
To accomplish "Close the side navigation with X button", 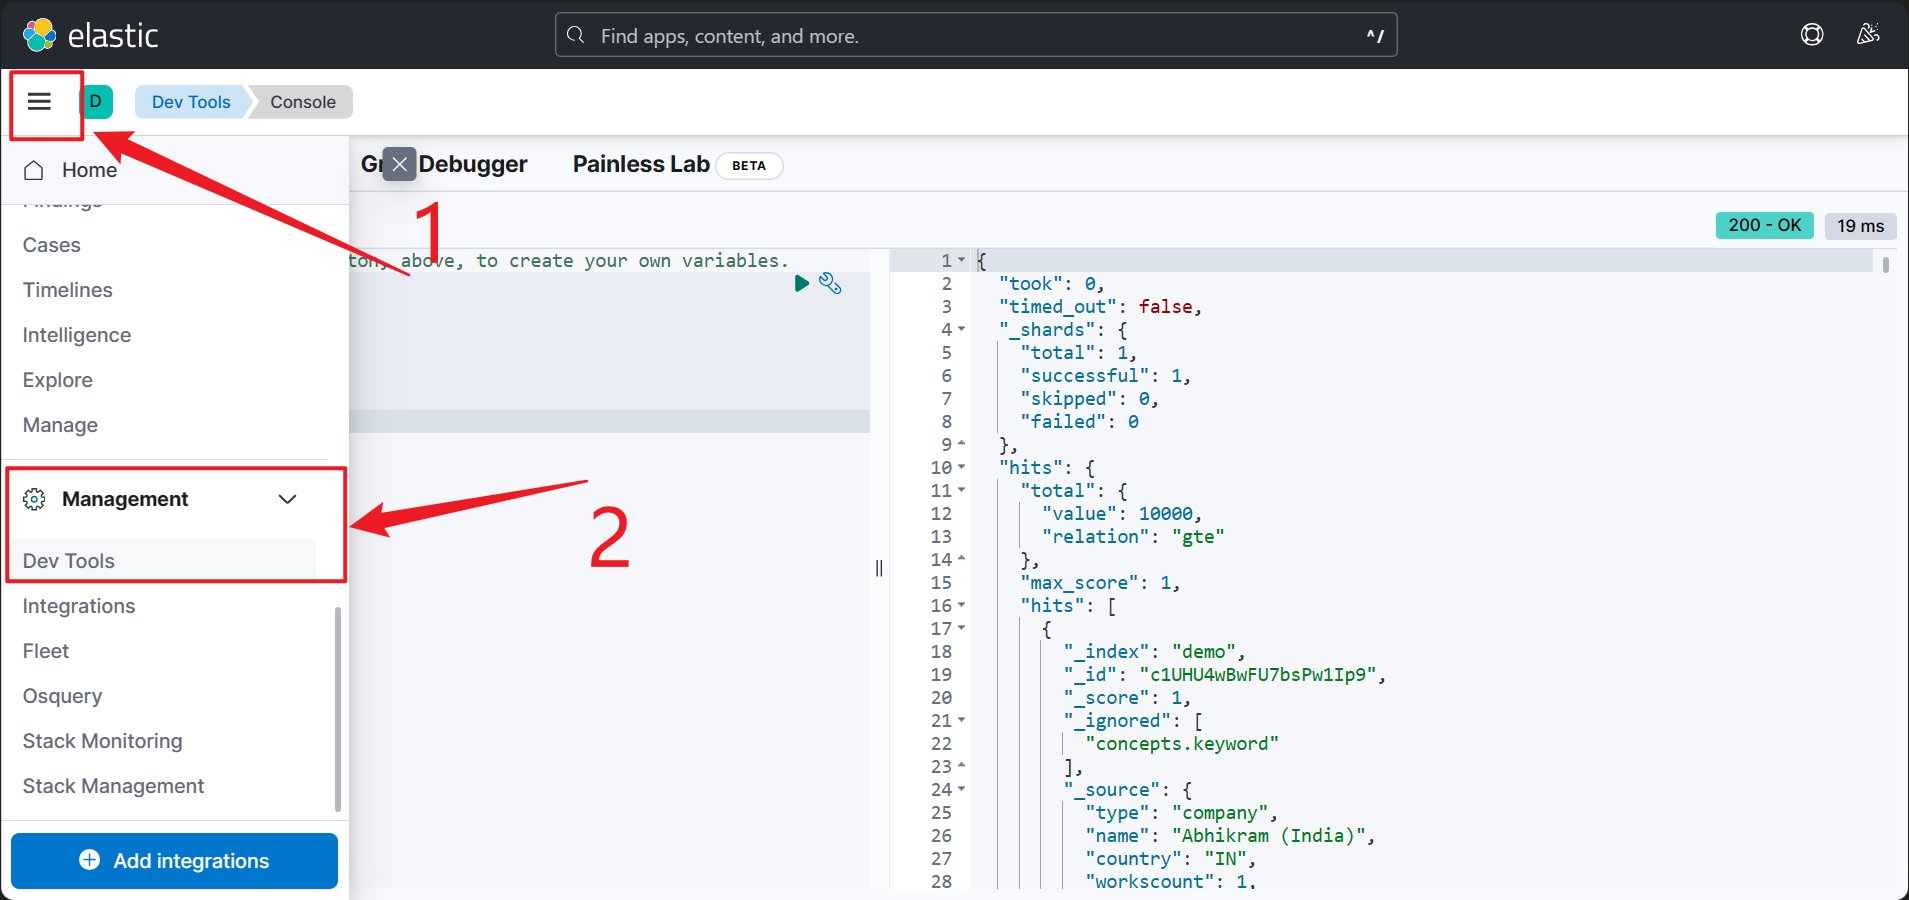I will tap(399, 164).
